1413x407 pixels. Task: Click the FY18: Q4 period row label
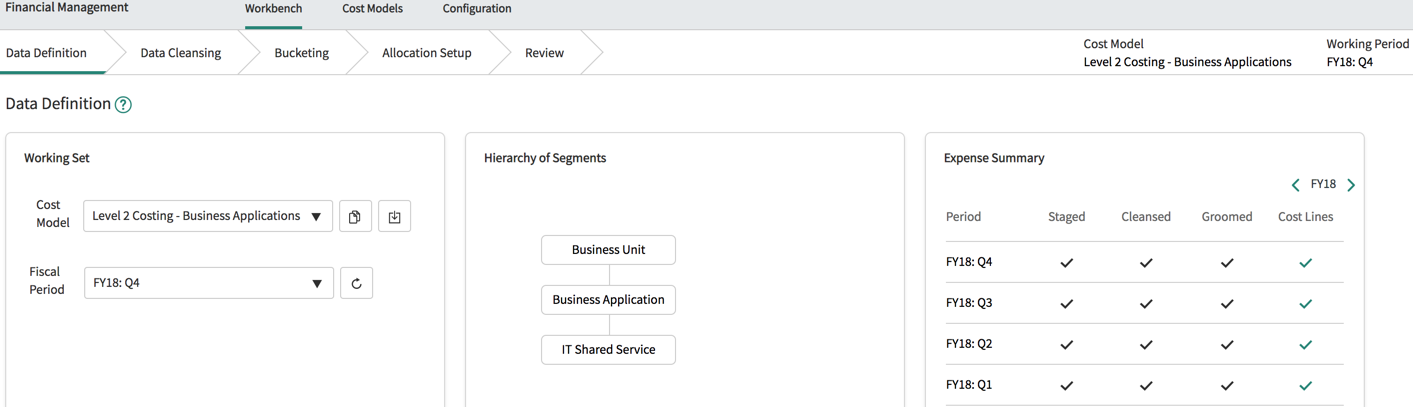point(969,262)
